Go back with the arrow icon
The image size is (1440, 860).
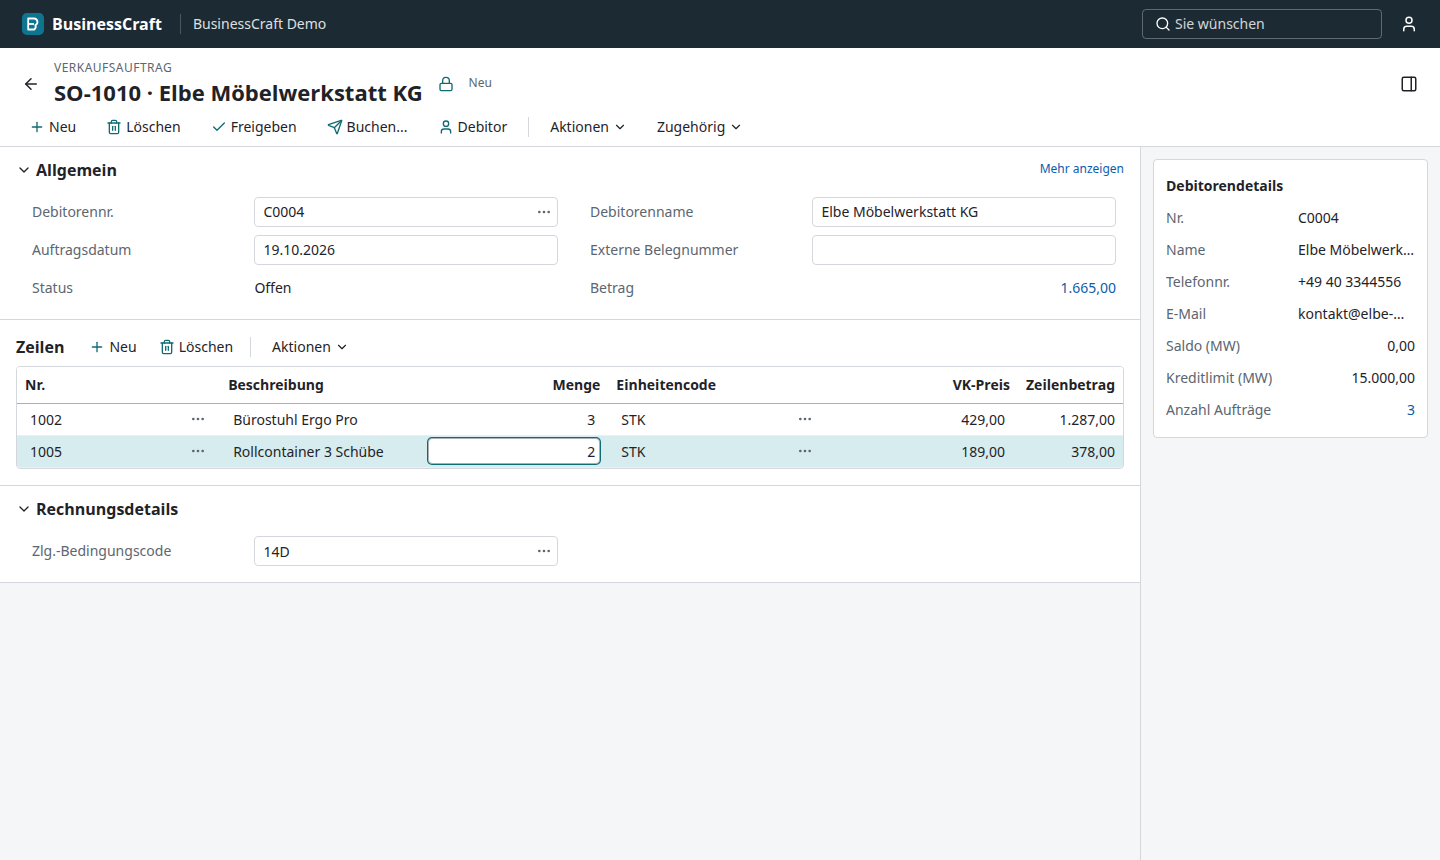31,84
